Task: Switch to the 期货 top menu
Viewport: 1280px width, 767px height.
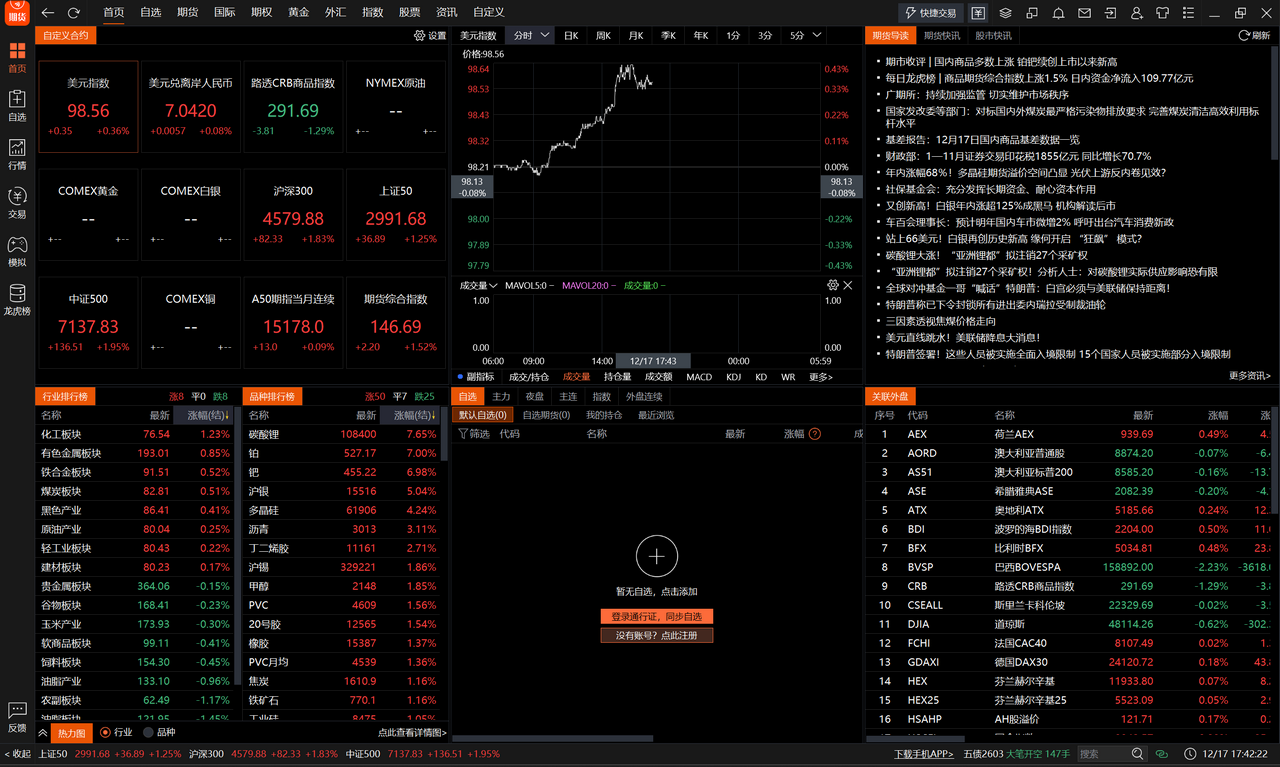Action: pyautogui.click(x=187, y=13)
